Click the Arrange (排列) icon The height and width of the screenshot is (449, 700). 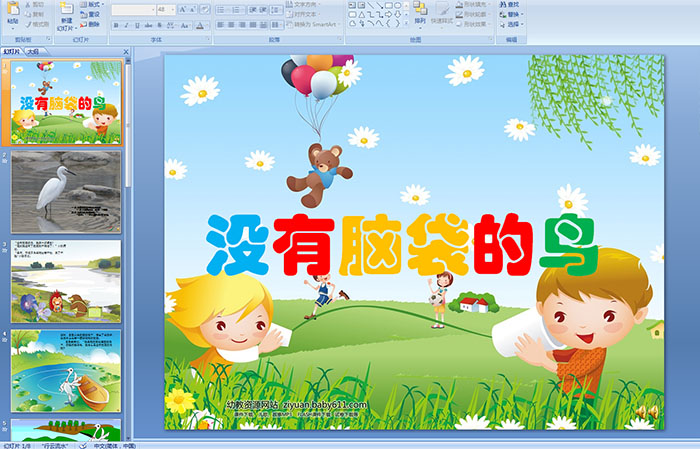click(x=419, y=13)
